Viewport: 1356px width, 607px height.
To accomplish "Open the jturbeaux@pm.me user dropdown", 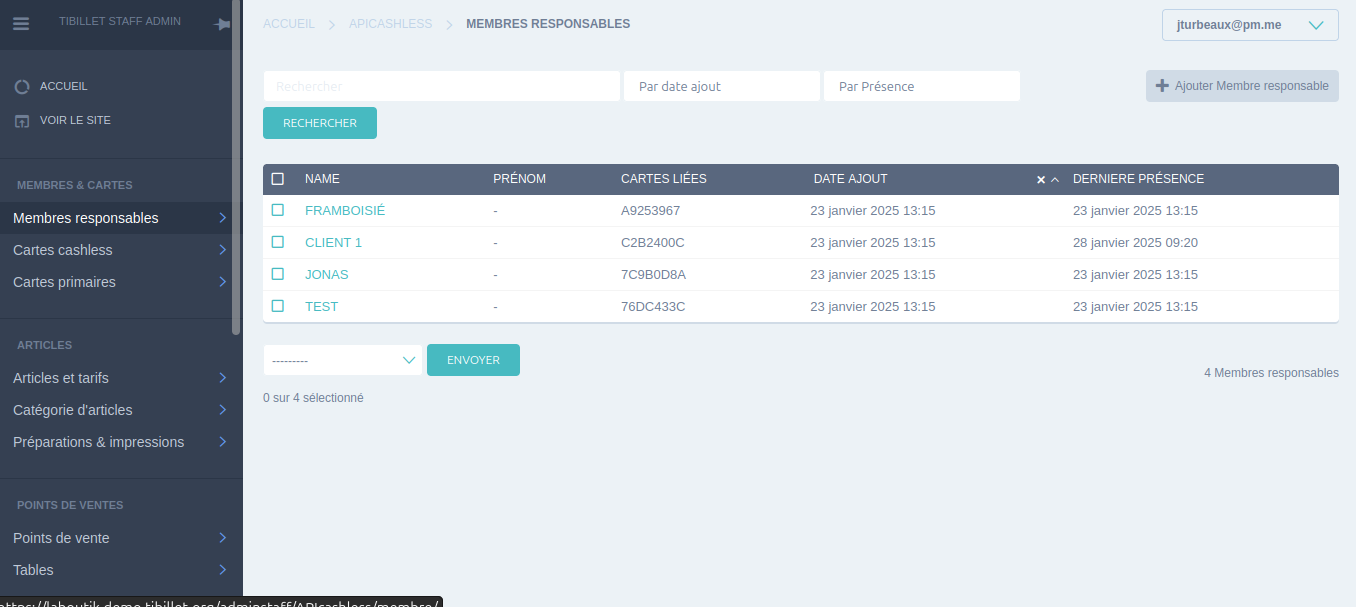I will (x=1250, y=25).
